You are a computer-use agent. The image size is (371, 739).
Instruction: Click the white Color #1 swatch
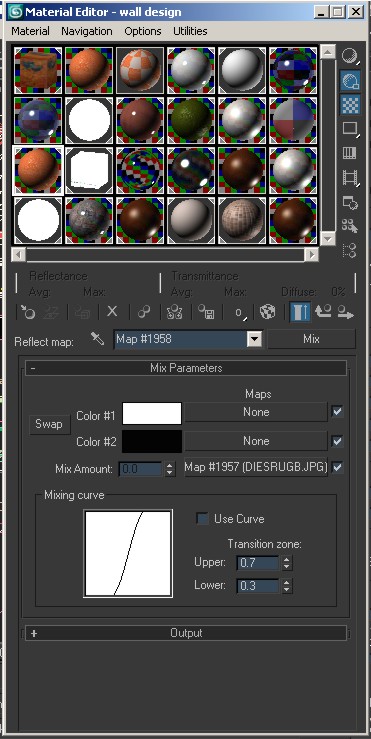tap(152, 414)
